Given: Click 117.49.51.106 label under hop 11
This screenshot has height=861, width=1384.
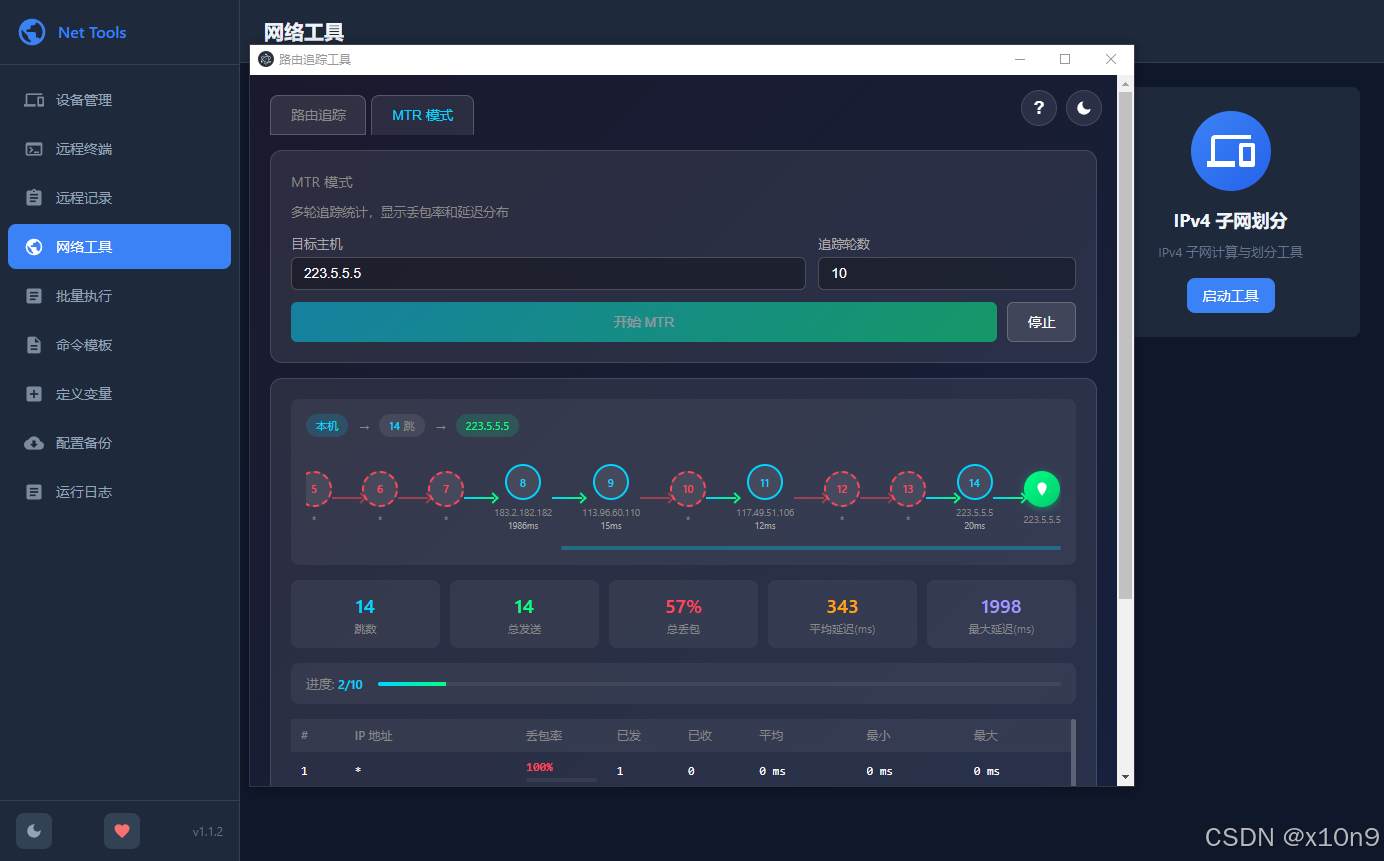Looking at the screenshot, I should 765,513.
